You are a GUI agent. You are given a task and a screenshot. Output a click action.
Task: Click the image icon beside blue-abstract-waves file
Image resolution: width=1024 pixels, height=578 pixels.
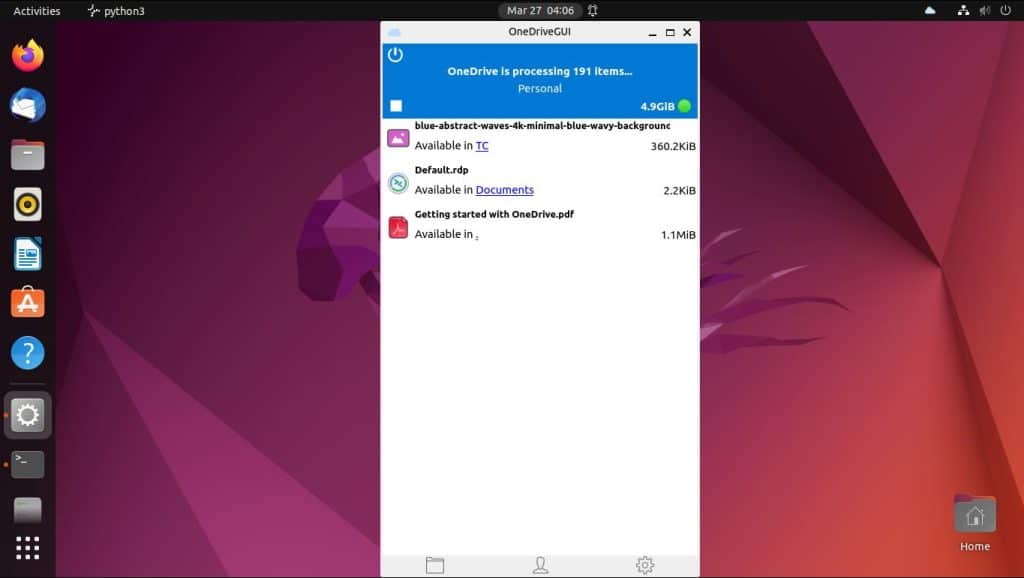(x=397, y=138)
